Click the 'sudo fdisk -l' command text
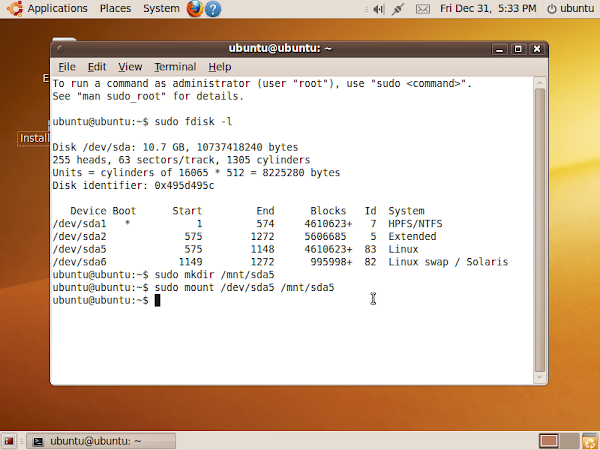 click(x=193, y=122)
